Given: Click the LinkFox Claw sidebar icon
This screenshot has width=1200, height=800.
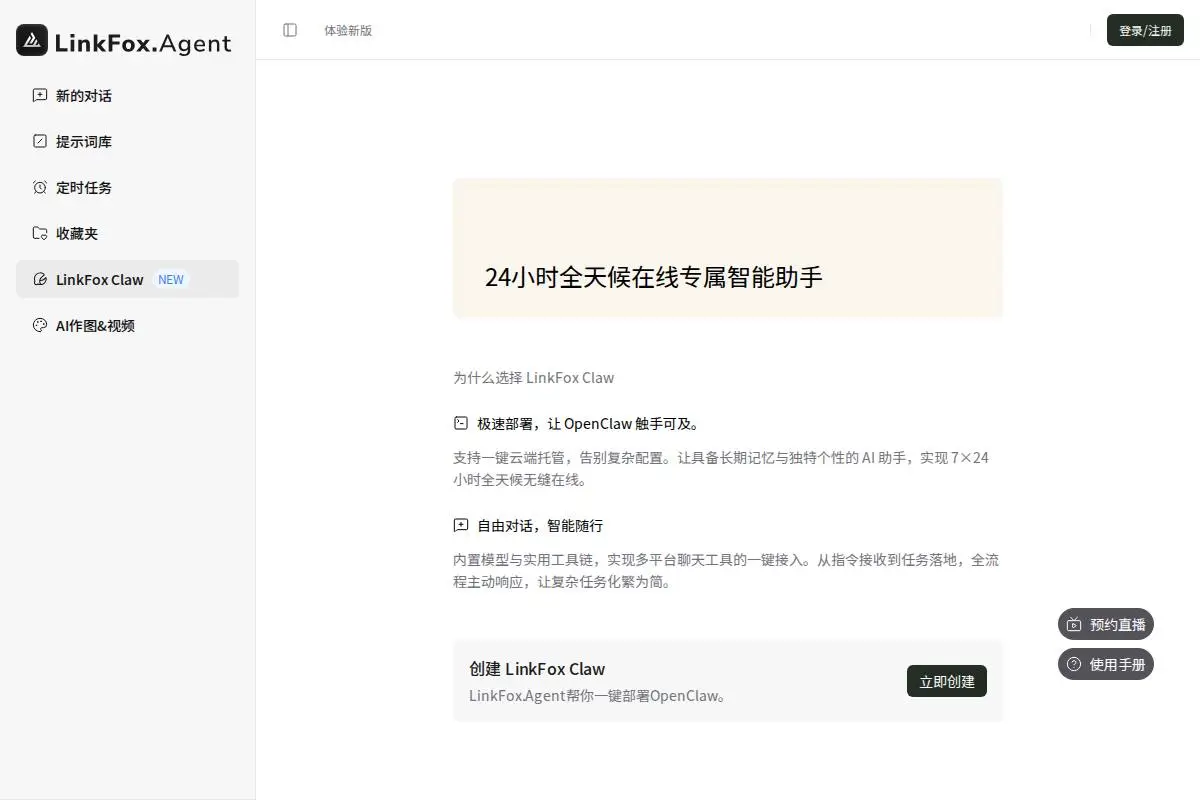Looking at the screenshot, I should coord(40,280).
